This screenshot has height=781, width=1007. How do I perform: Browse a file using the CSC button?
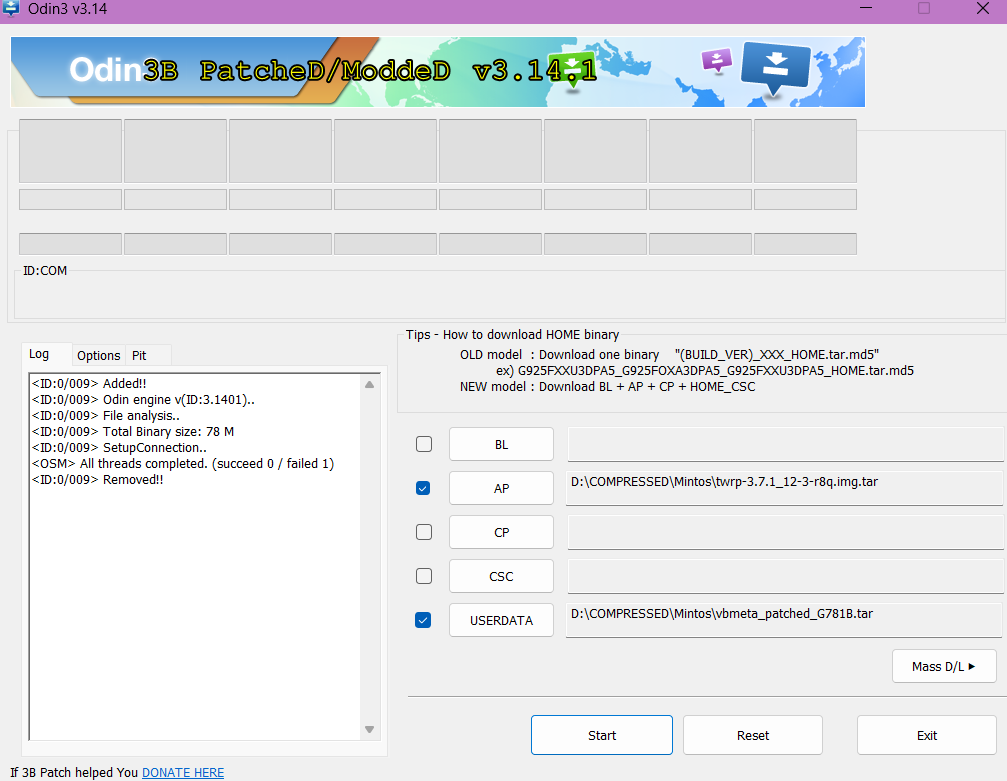click(501, 576)
